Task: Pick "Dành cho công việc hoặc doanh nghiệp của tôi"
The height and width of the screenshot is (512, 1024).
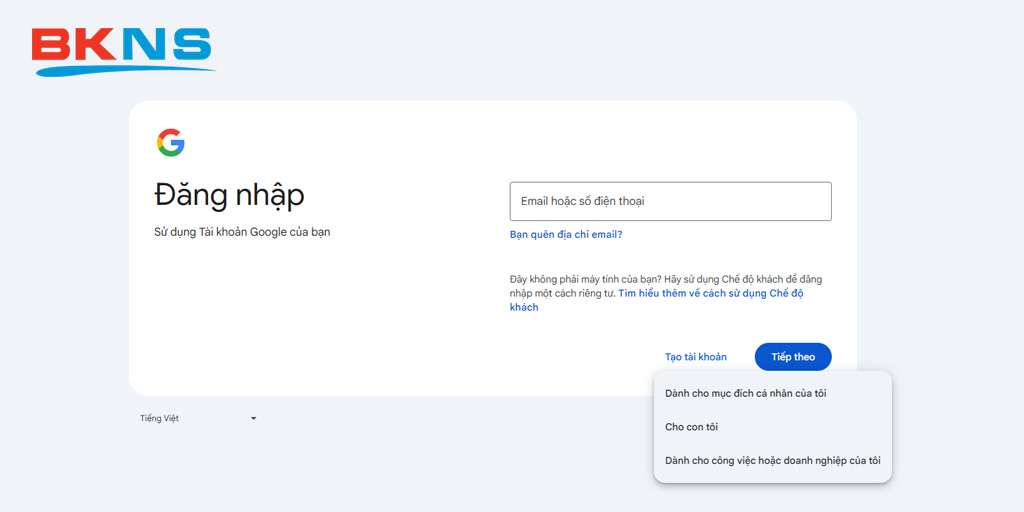Action: pyautogui.click(x=772, y=460)
